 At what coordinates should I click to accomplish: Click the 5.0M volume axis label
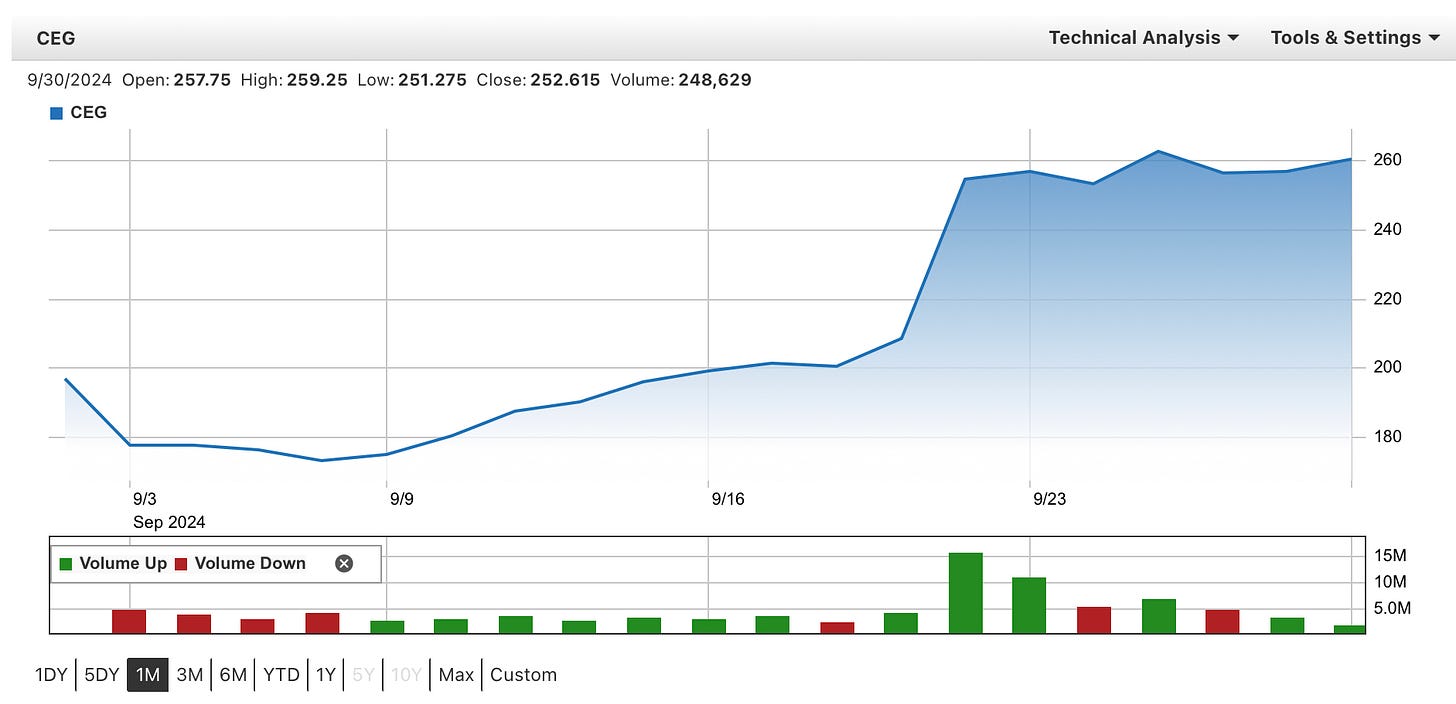[x=1393, y=608]
